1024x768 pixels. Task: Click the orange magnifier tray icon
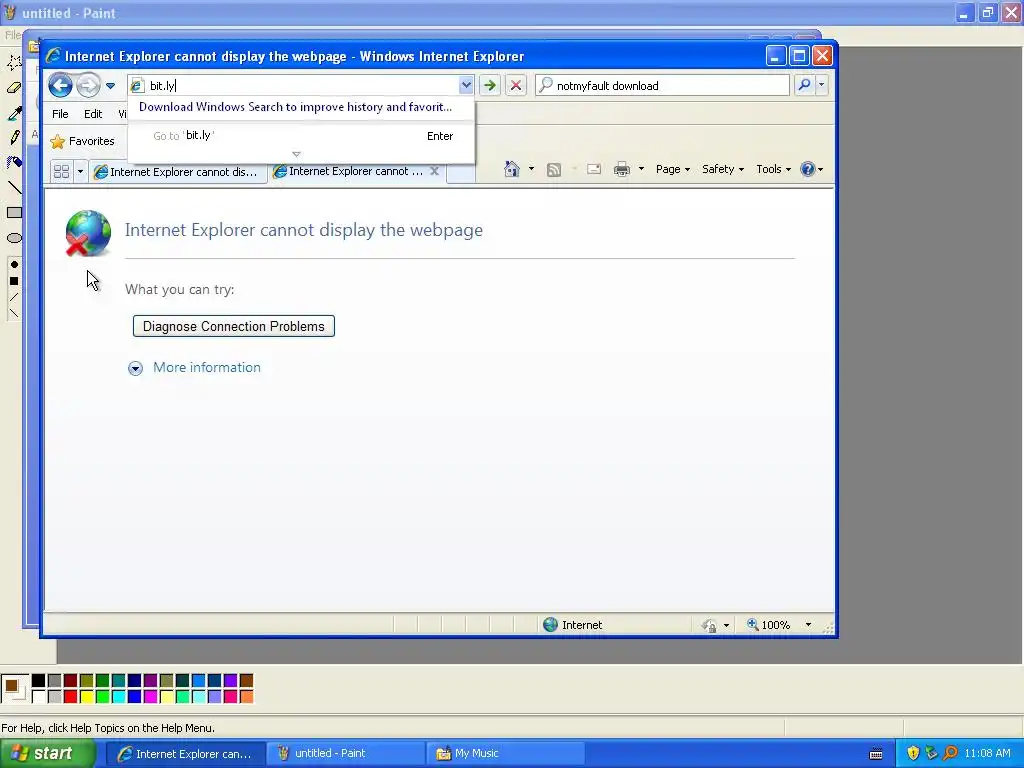coord(950,753)
